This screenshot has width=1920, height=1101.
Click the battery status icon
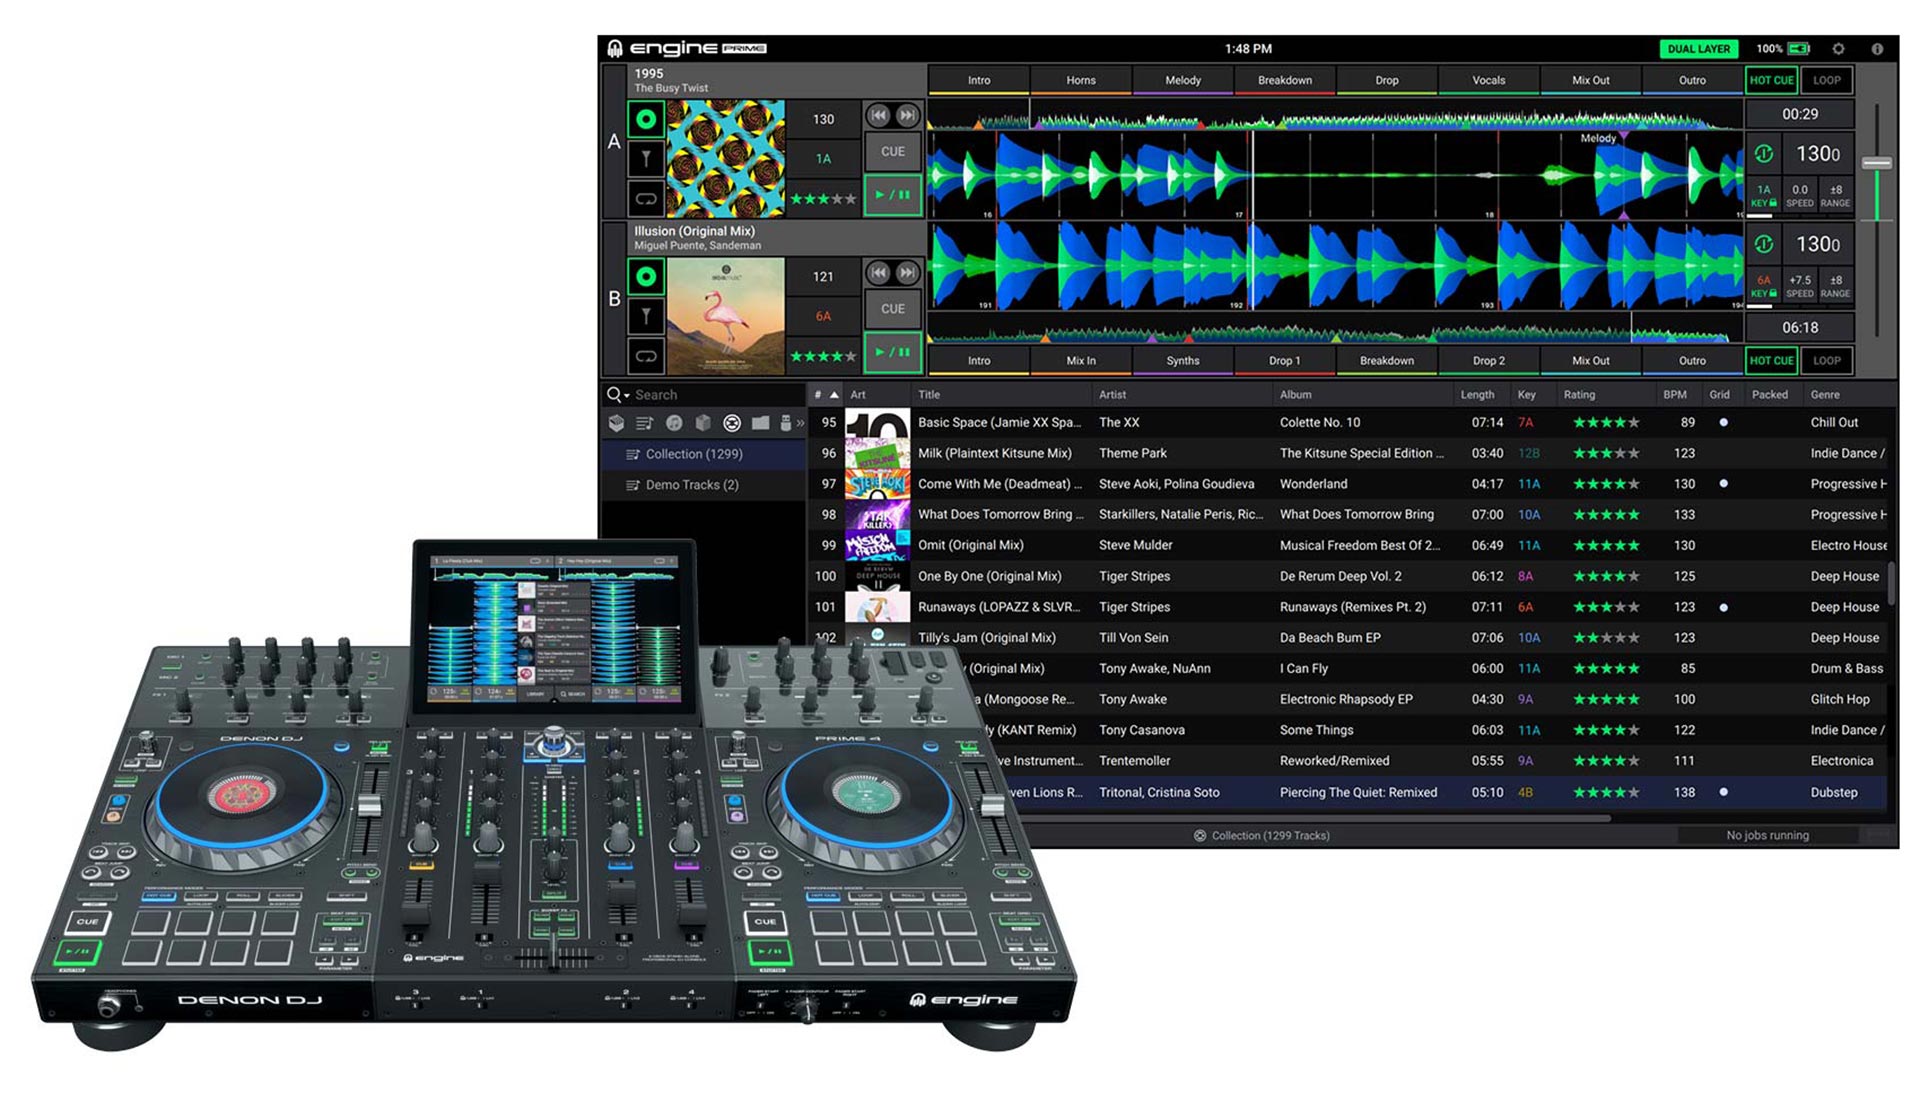point(1799,48)
